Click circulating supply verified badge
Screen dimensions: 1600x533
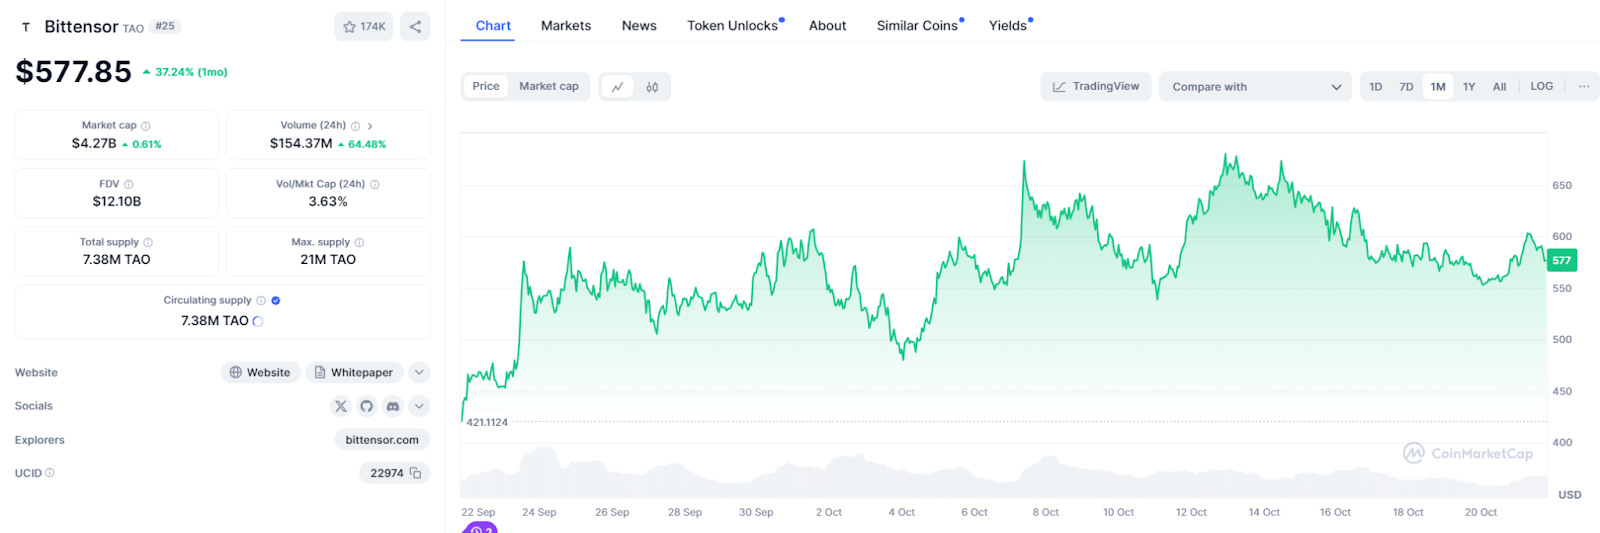[276, 300]
